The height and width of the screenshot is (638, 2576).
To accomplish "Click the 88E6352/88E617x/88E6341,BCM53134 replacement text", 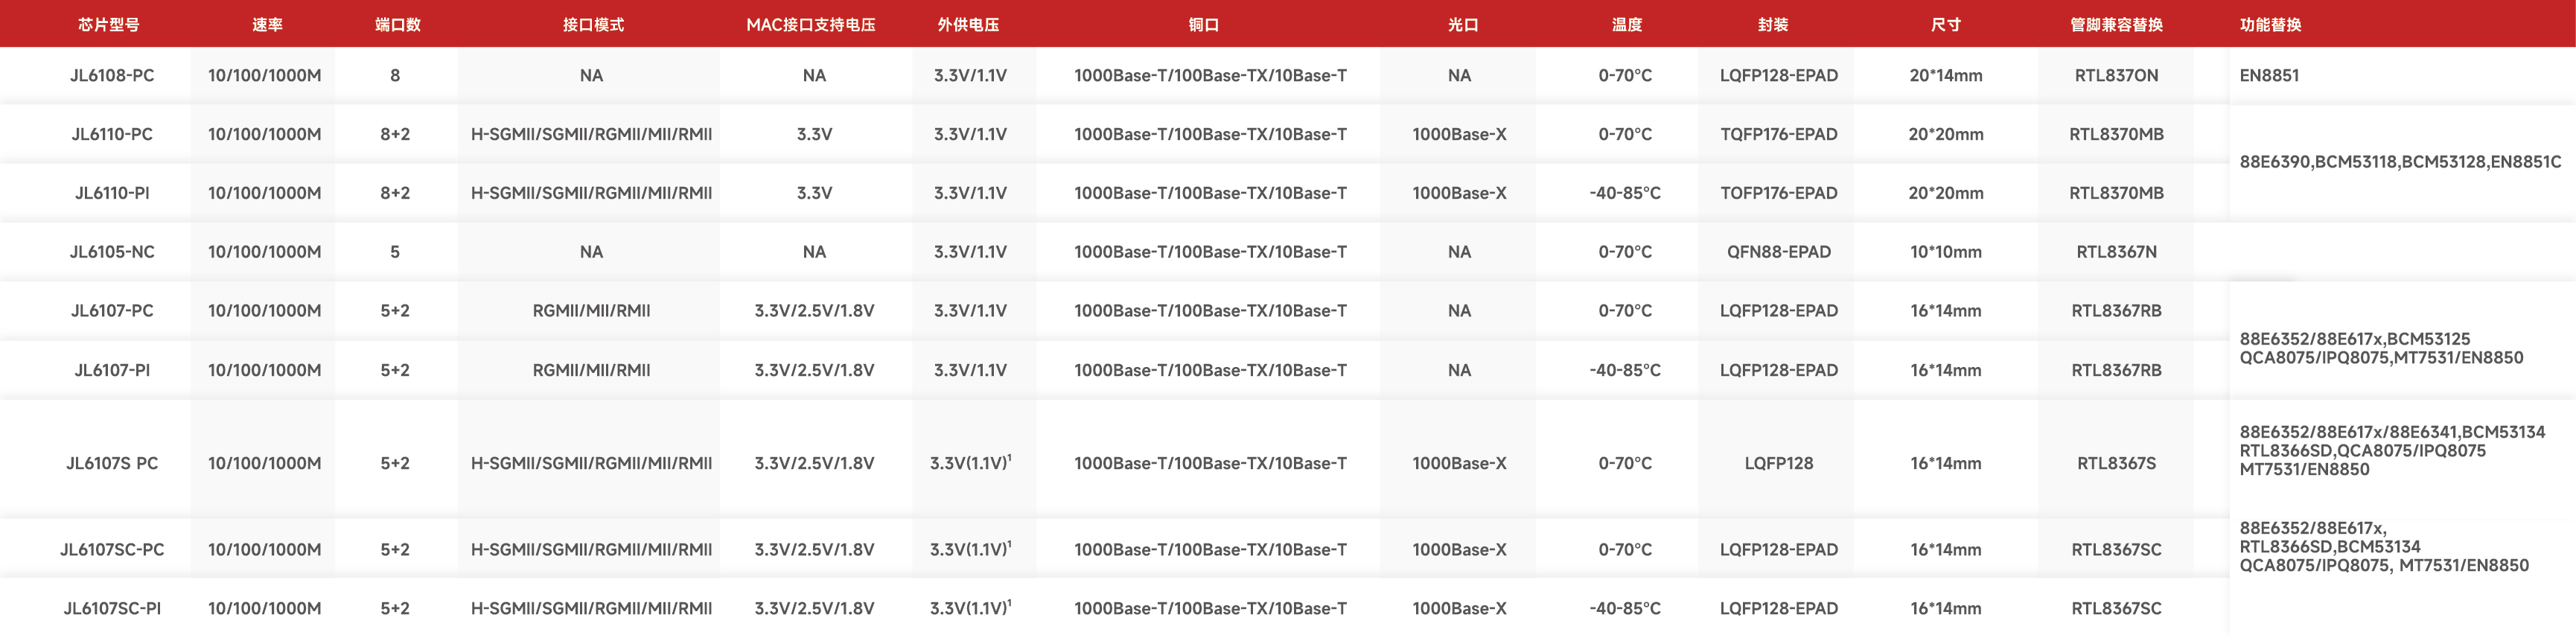I will click(x=2392, y=450).
